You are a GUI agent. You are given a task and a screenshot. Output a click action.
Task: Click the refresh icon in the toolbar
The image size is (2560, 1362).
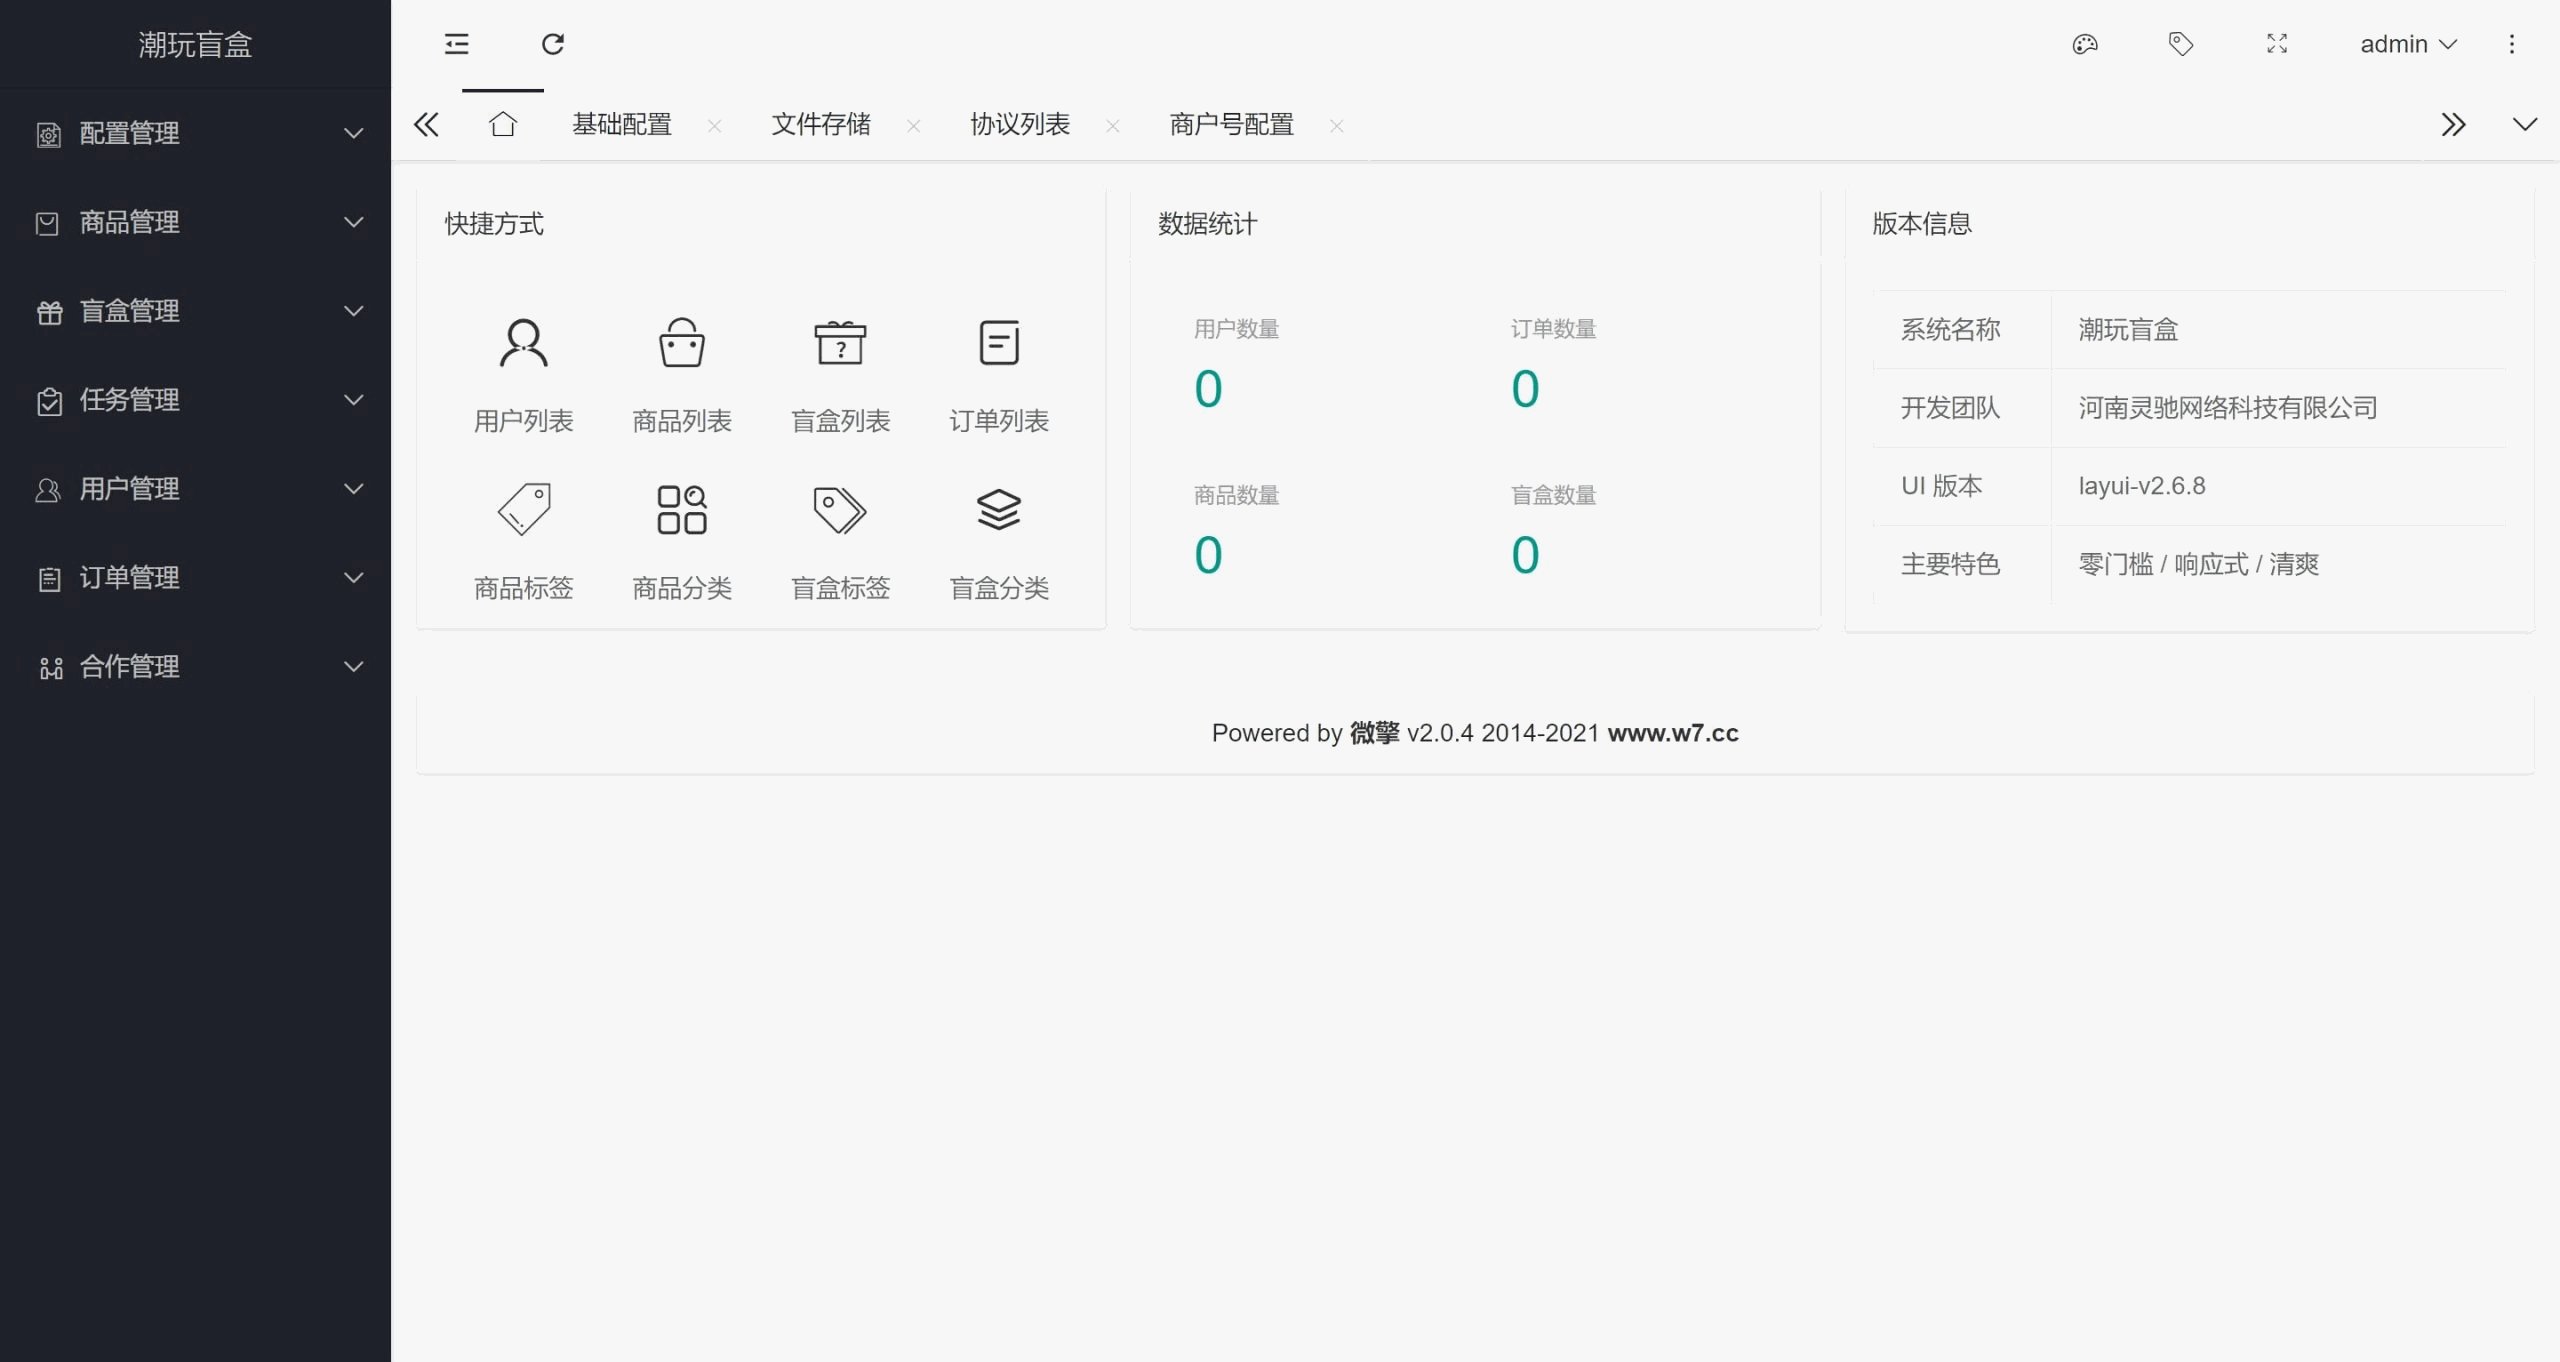click(x=553, y=44)
